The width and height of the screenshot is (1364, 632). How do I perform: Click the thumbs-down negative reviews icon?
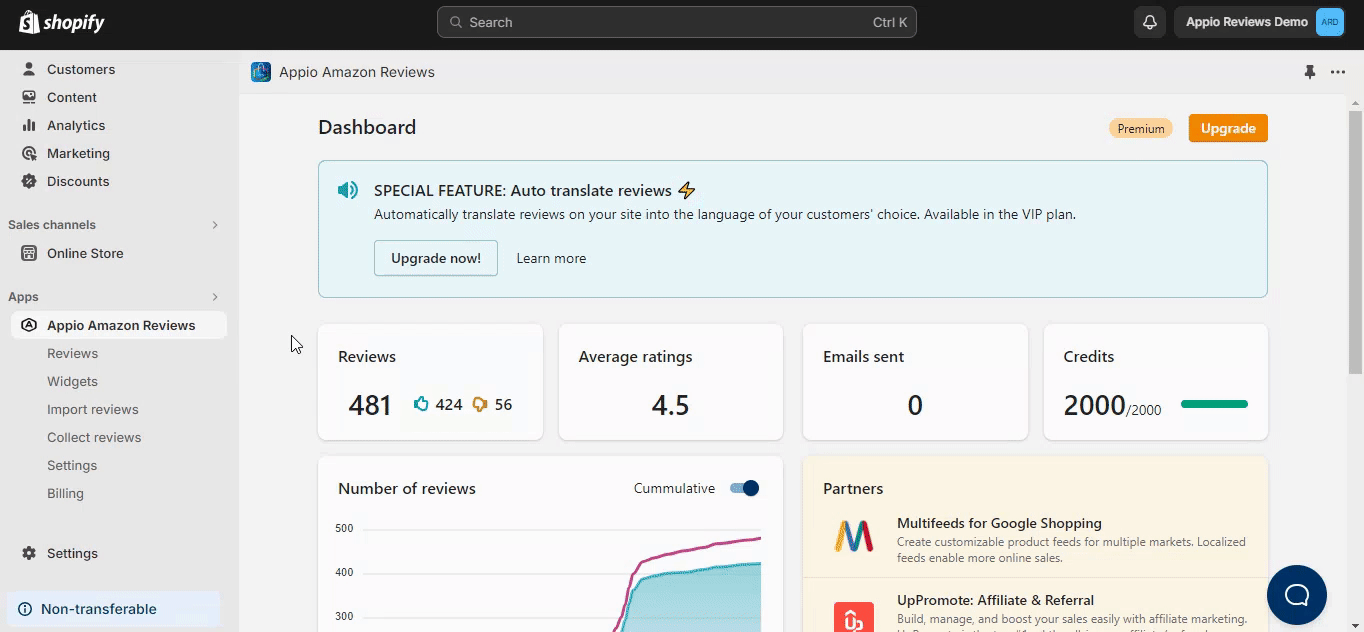480,404
